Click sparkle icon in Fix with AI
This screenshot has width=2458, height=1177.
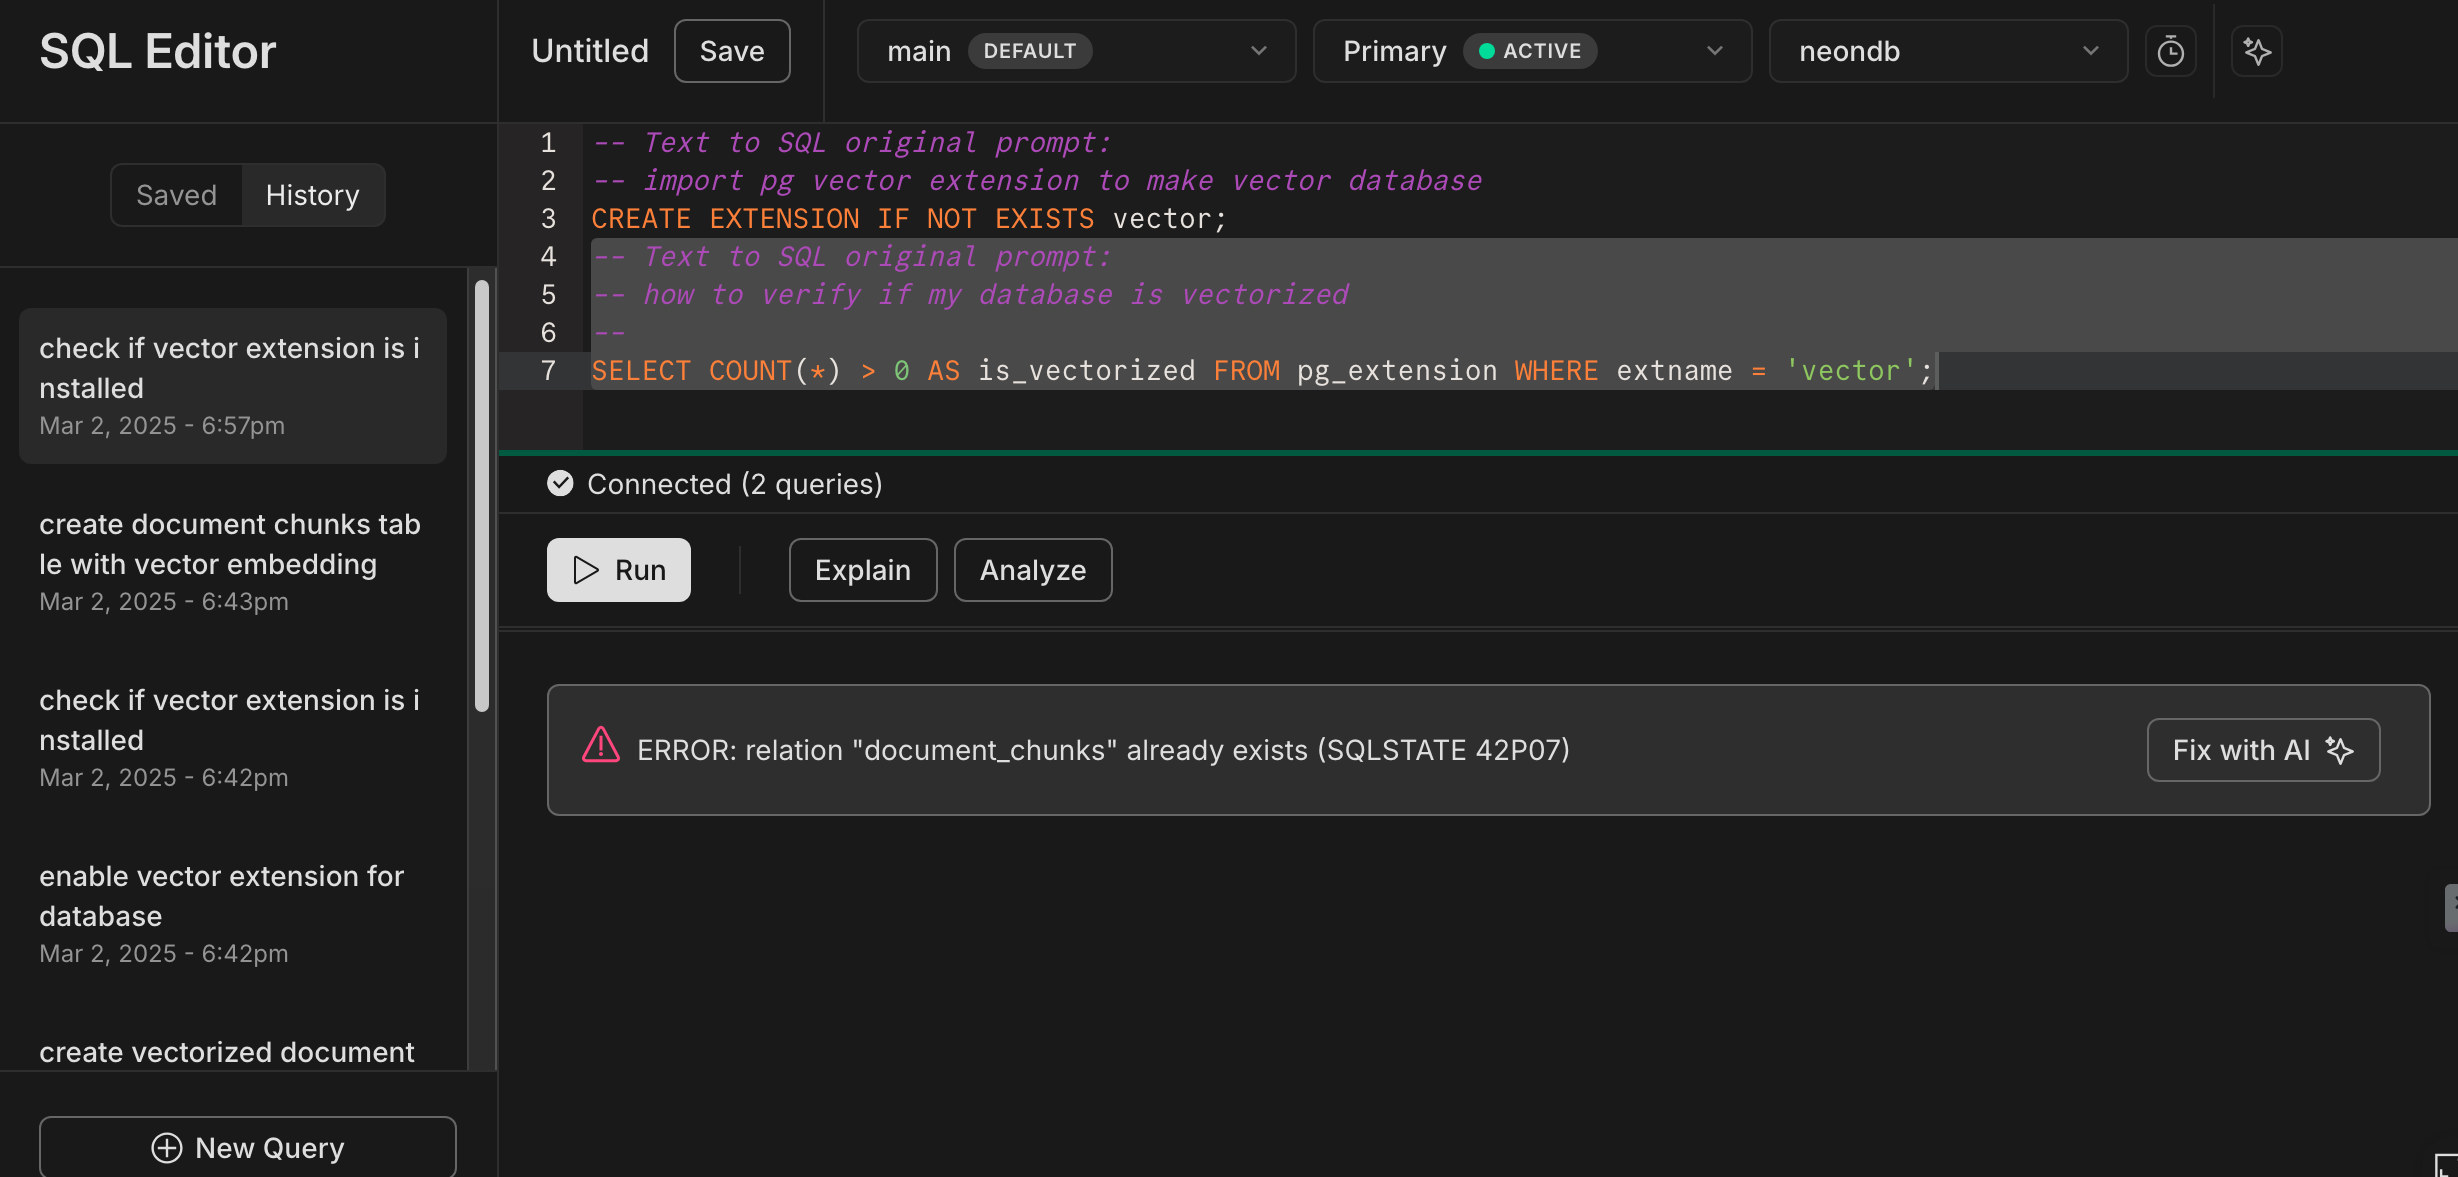tap(2340, 750)
